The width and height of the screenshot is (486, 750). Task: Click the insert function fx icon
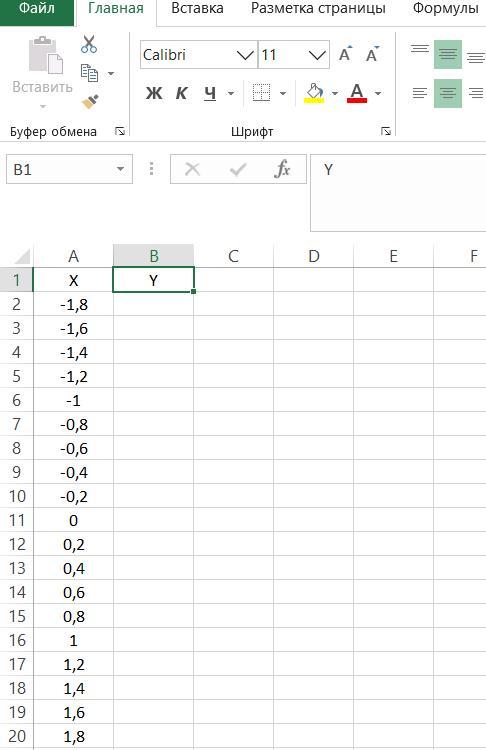[x=282, y=169]
